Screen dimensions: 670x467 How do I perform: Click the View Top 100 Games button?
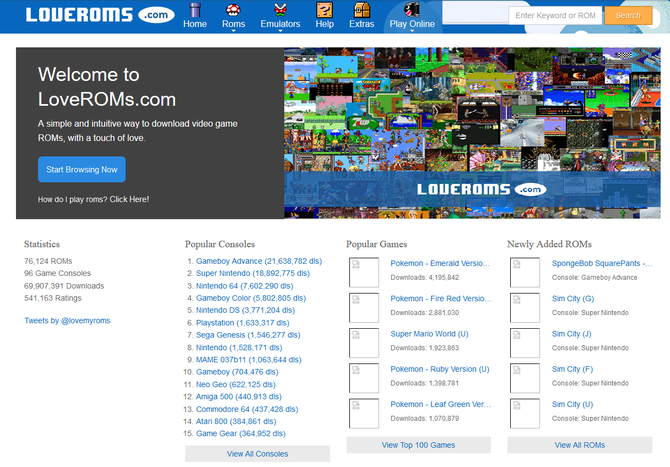tap(418, 445)
